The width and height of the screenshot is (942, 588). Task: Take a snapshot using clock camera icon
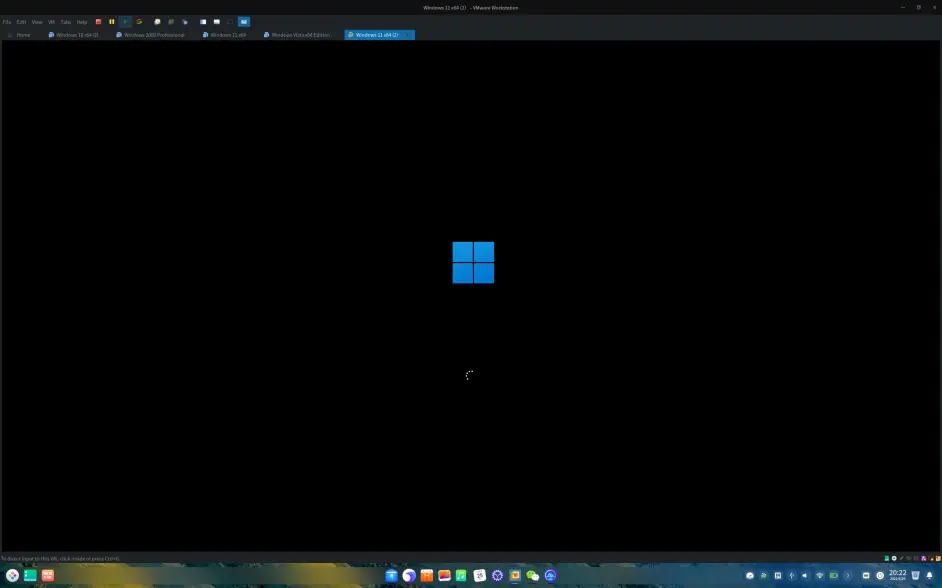[157, 22]
